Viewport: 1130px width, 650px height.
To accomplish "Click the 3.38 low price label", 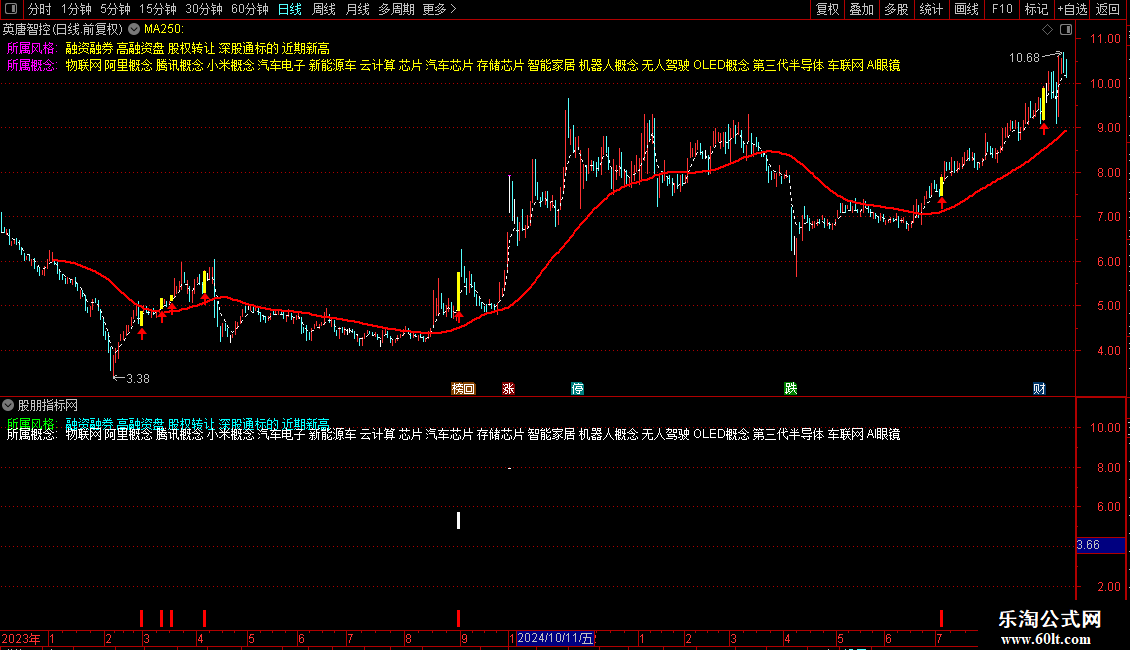I will coord(138,378).
